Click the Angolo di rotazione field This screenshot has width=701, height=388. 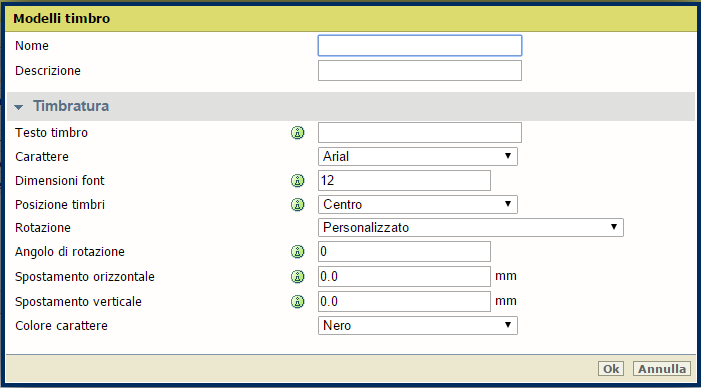pyautogui.click(x=404, y=252)
